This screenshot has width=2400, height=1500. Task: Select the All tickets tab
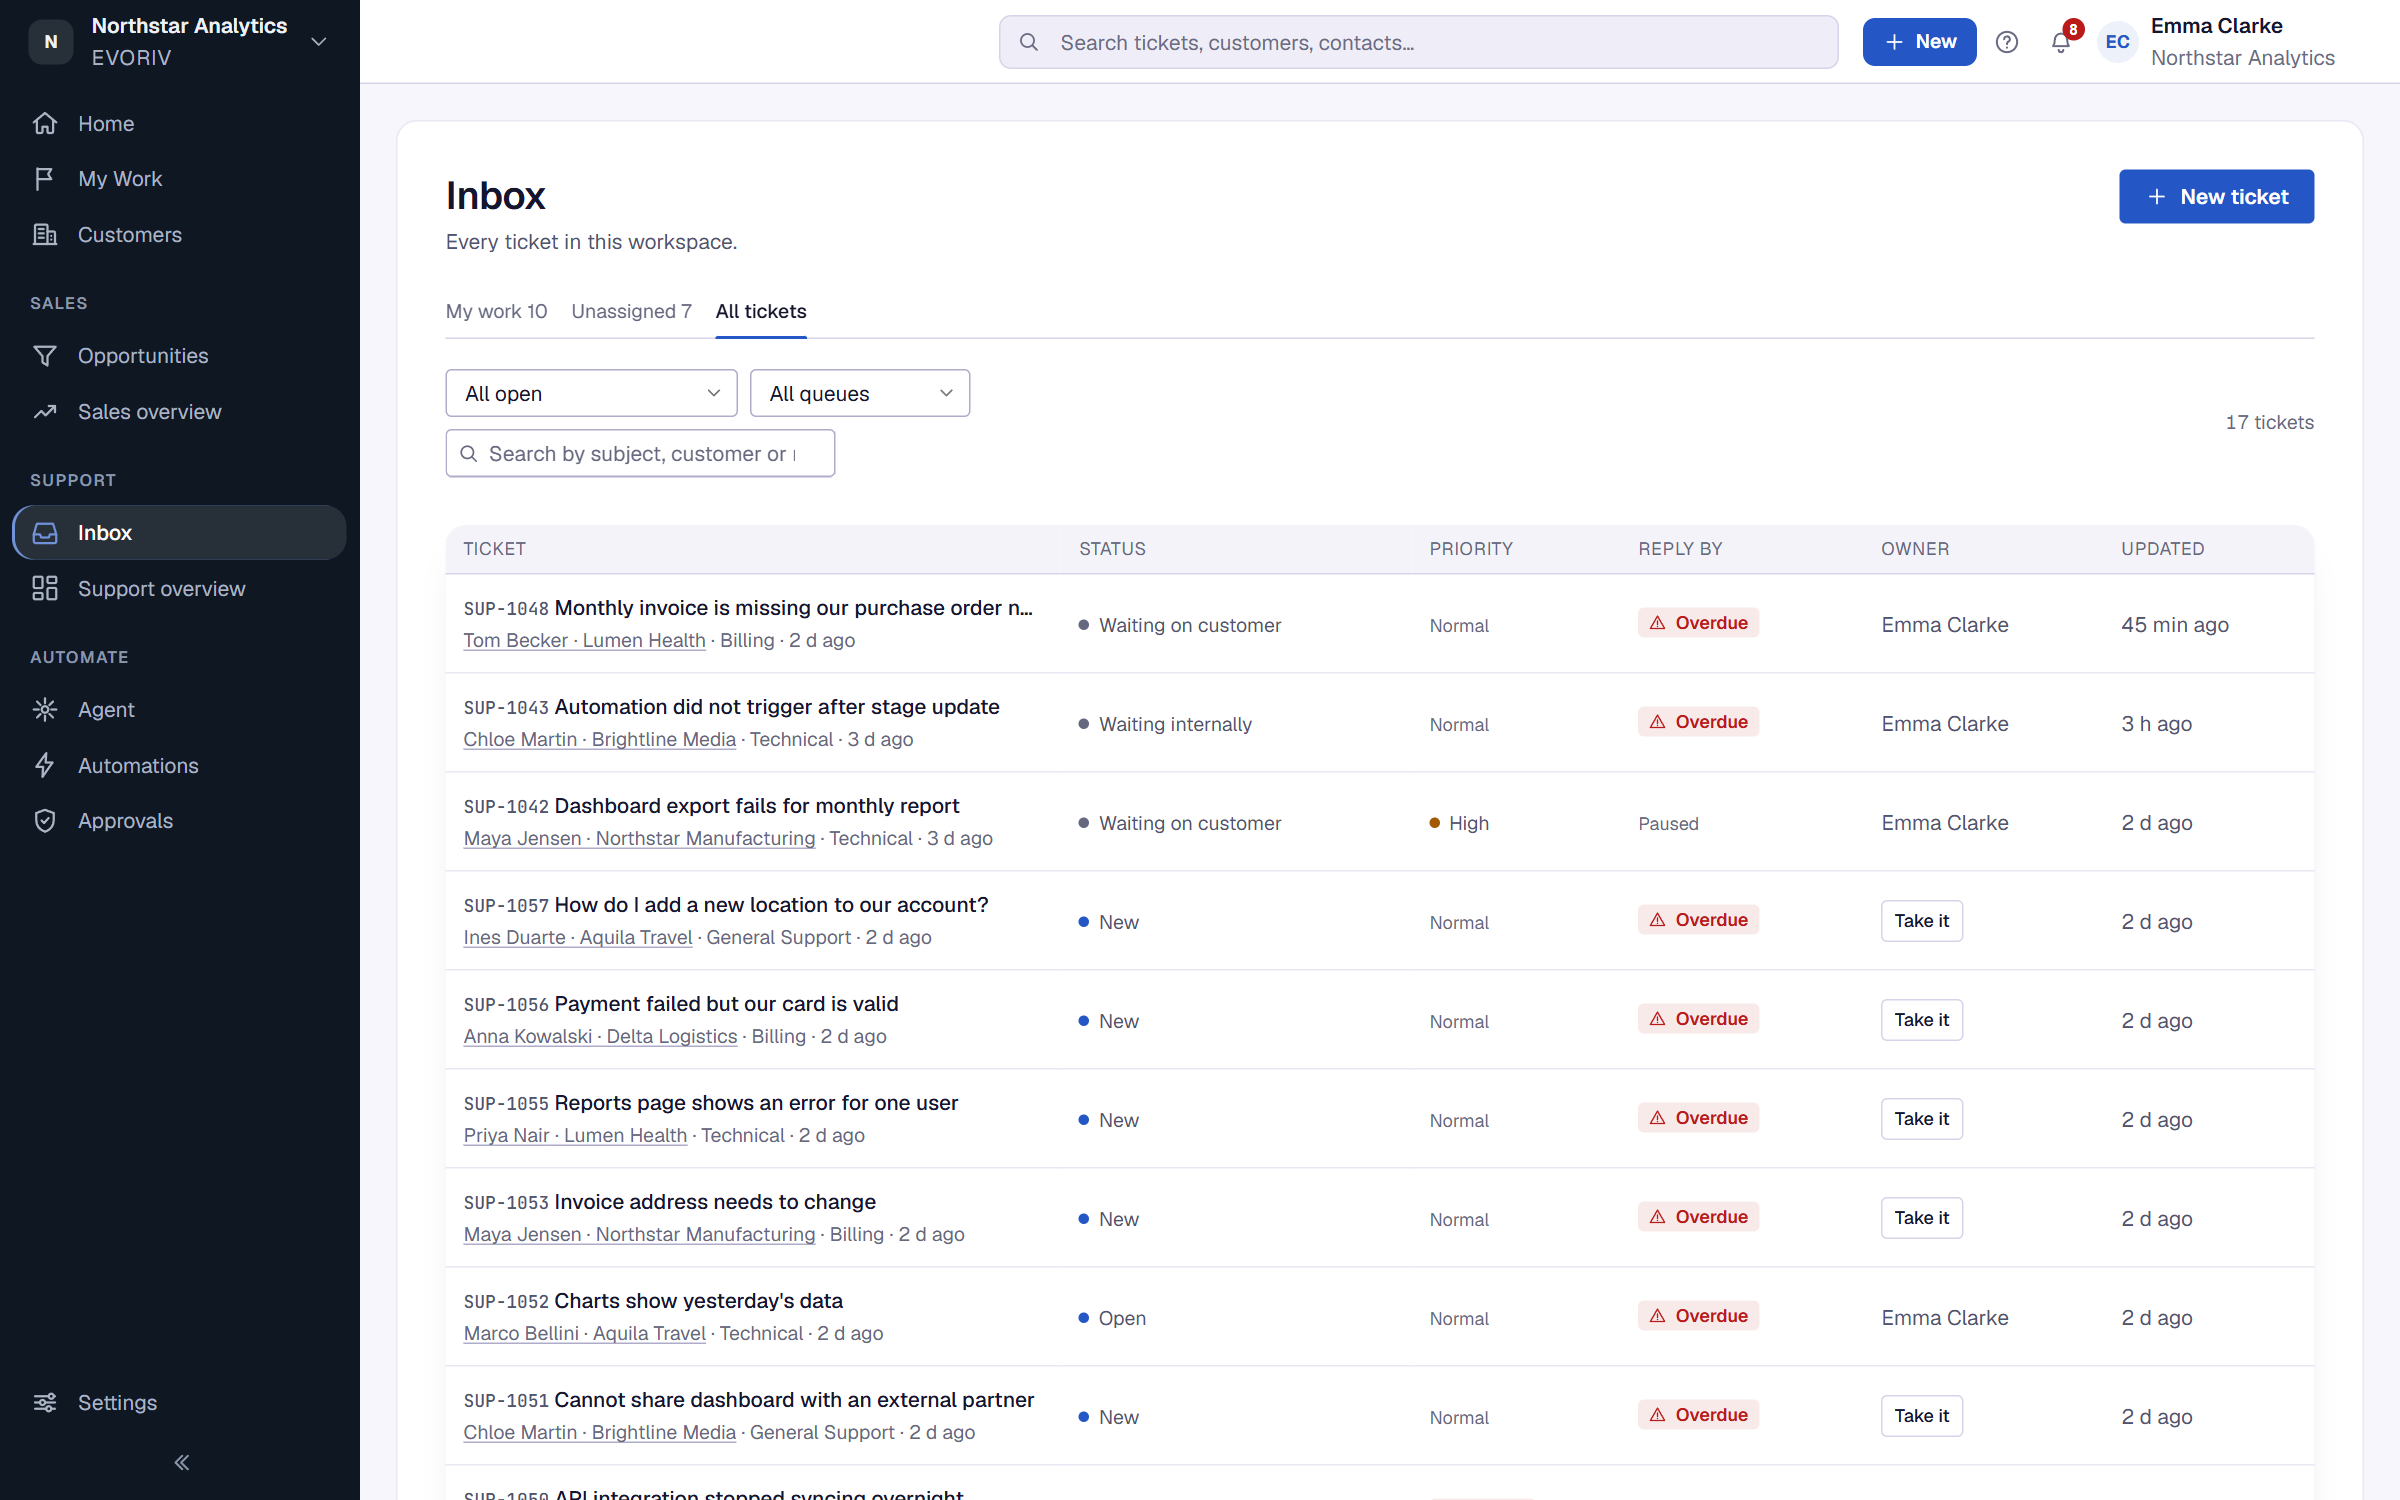coord(761,311)
